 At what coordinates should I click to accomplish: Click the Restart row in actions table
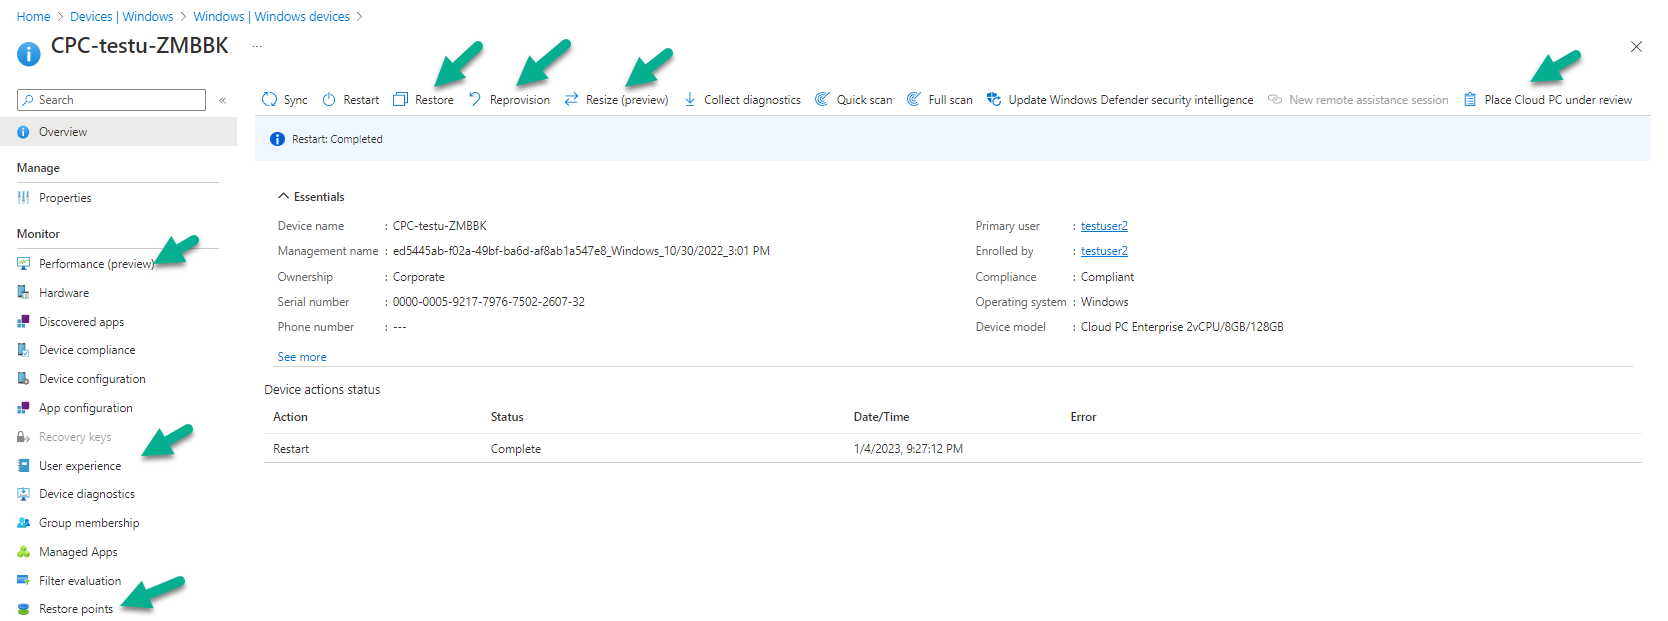coord(953,449)
